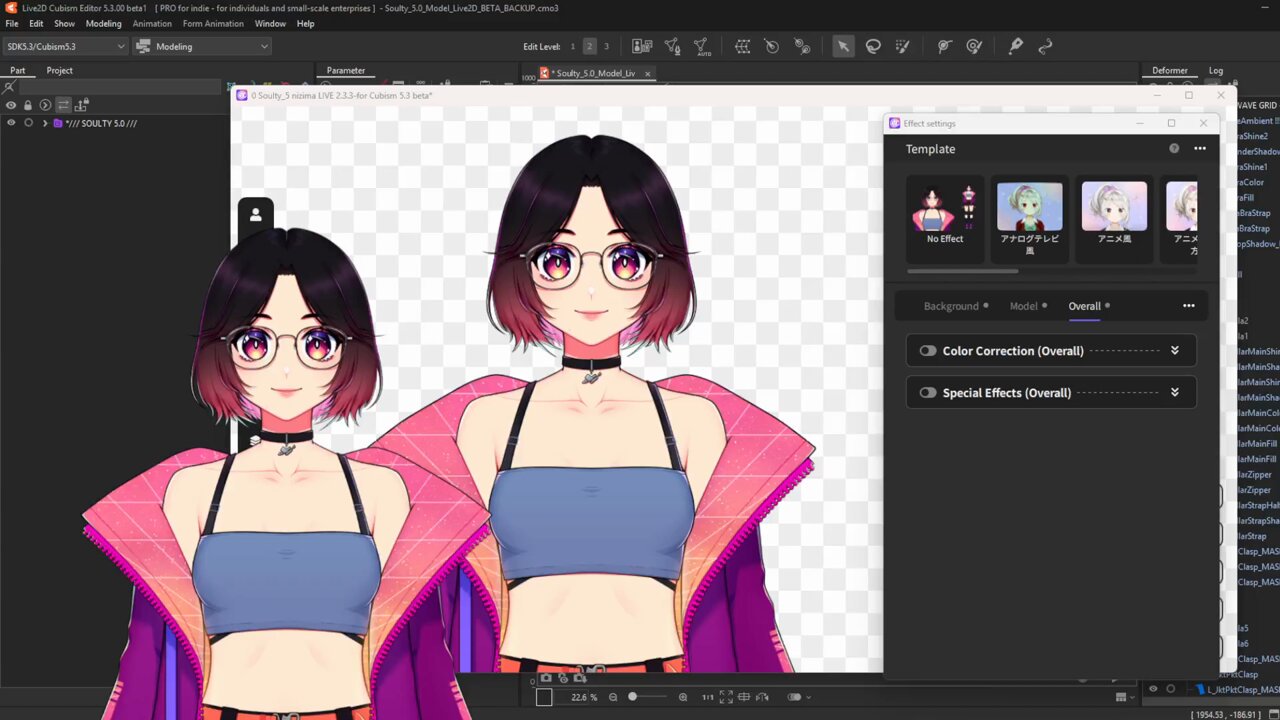Click background color swatch in canvas bar
Image resolution: width=1280 pixels, height=720 pixels.
pyautogui.click(x=544, y=697)
